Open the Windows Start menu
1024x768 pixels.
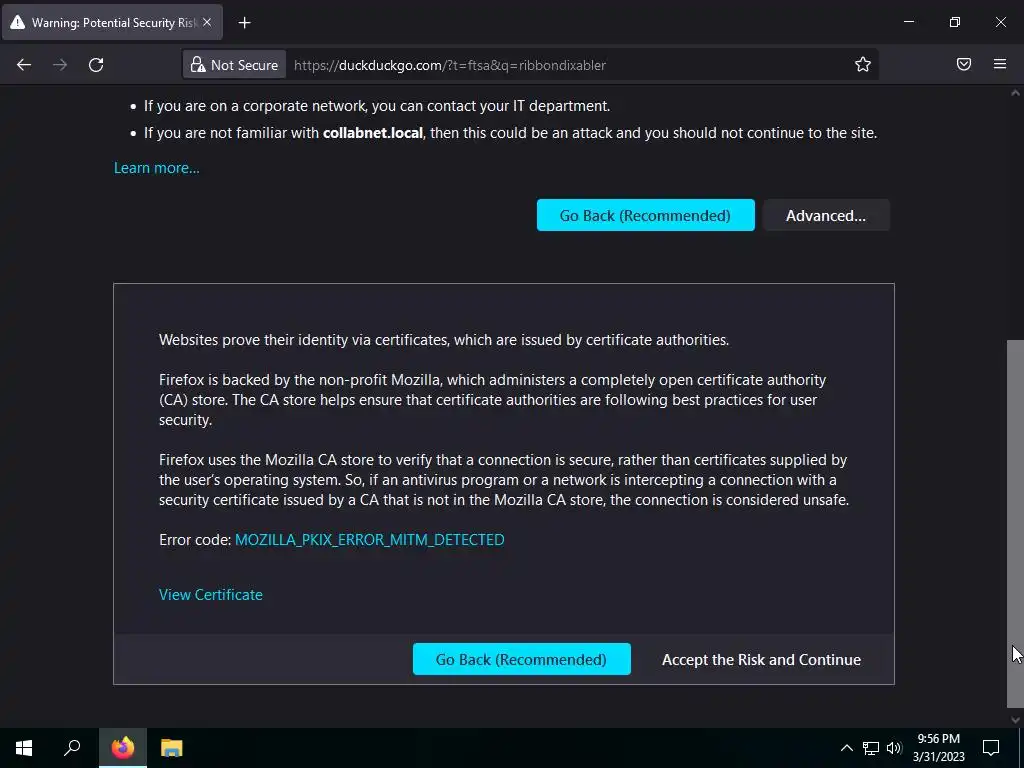[24, 748]
